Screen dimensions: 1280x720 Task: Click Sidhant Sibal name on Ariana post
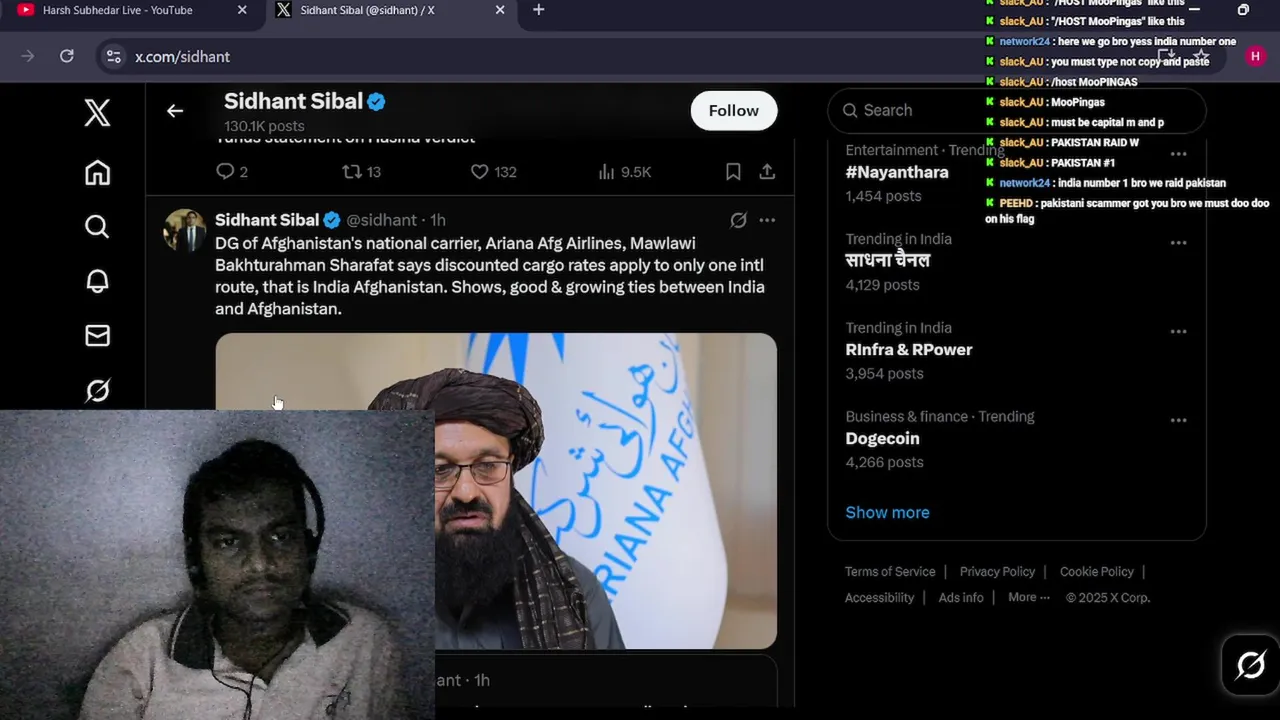tap(267, 220)
